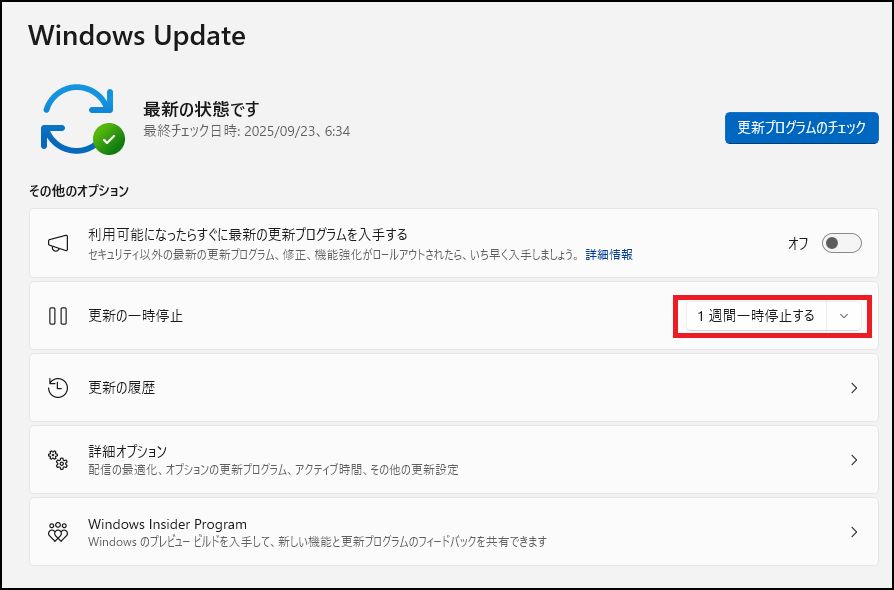Click the 最終チェック日時 timestamp text
The height and width of the screenshot is (590, 894).
click(247, 131)
